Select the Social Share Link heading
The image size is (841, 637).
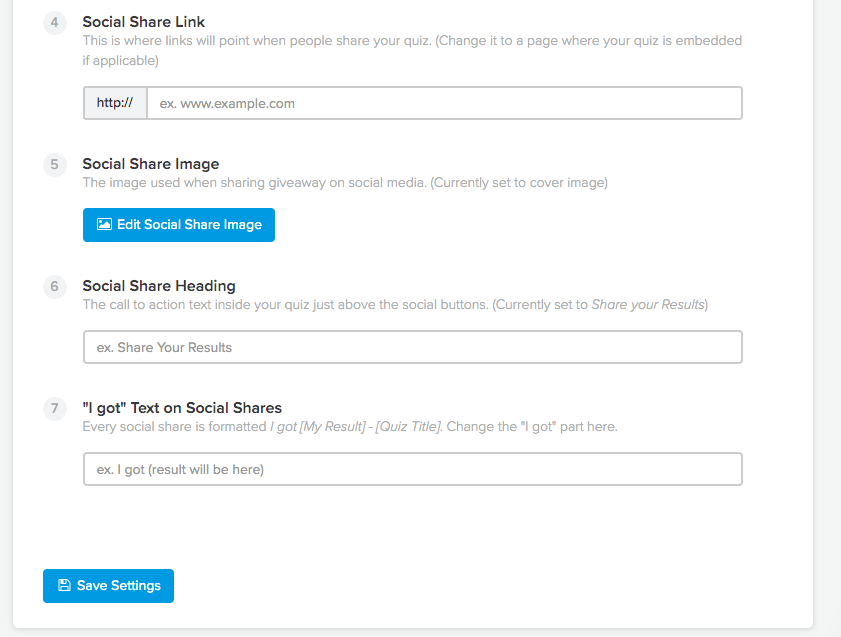pos(144,22)
